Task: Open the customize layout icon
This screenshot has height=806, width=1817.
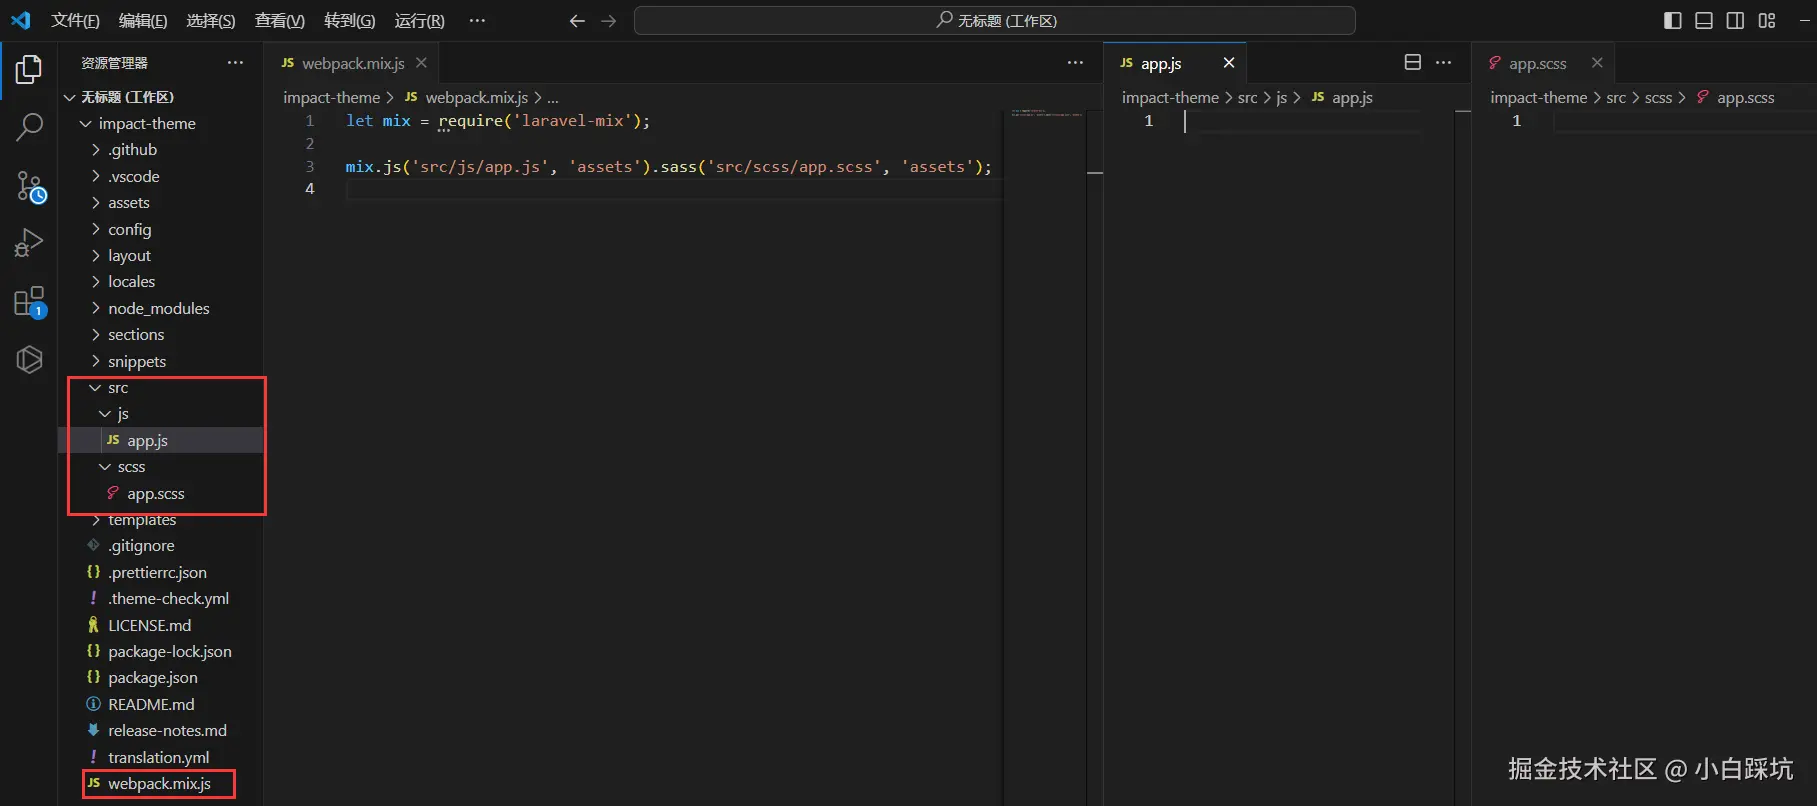Action: point(1767,21)
